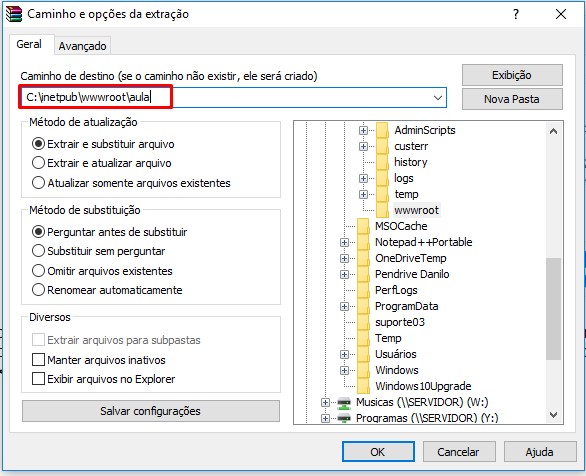The image size is (586, 476).
Task: Click the Windows10Upgrade folder icon
Action: click(363, 386)
